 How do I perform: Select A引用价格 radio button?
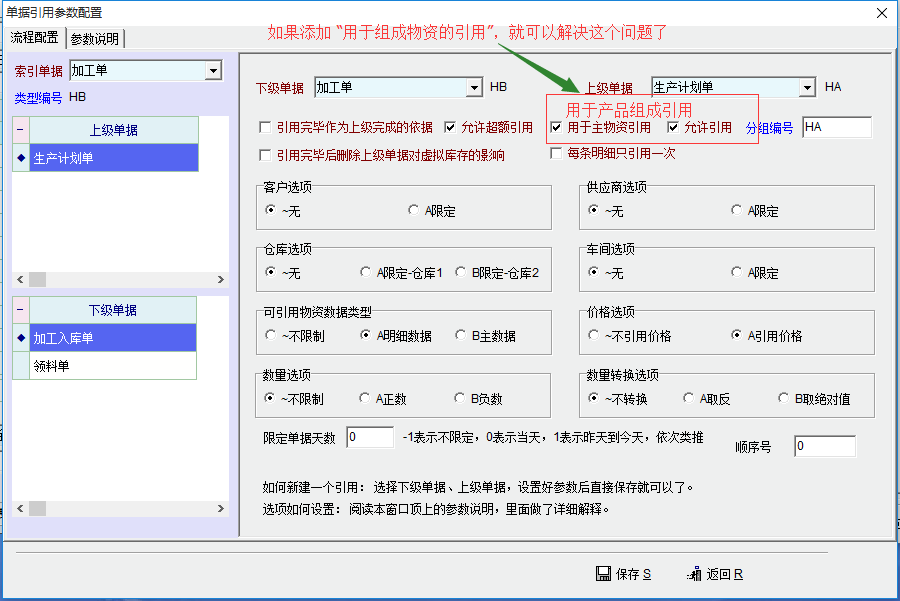(x=737, y=336)
